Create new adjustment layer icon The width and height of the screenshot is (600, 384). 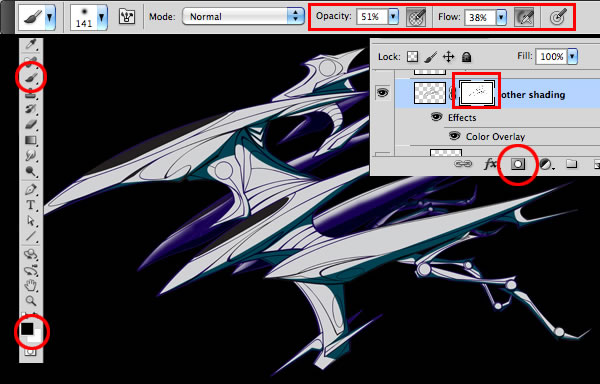[x=546, y=164]
